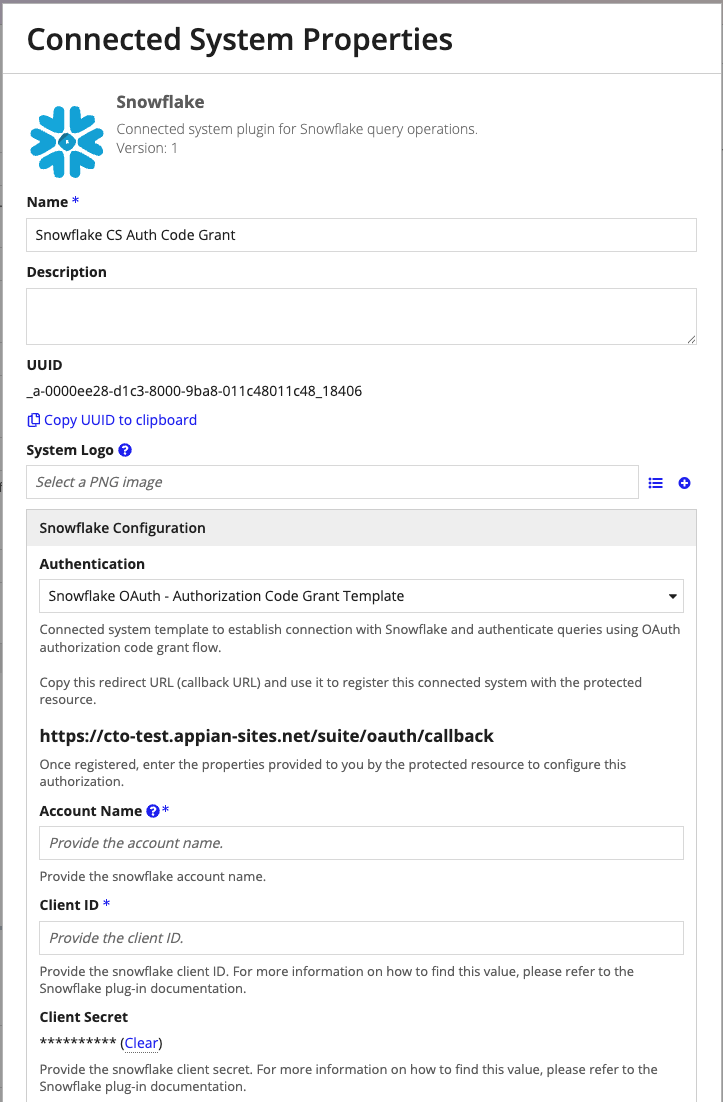The image size is (723, 1102).
Task: Clear the Client Secret value
Action: pyautogui.click(x=141, y=1043)
